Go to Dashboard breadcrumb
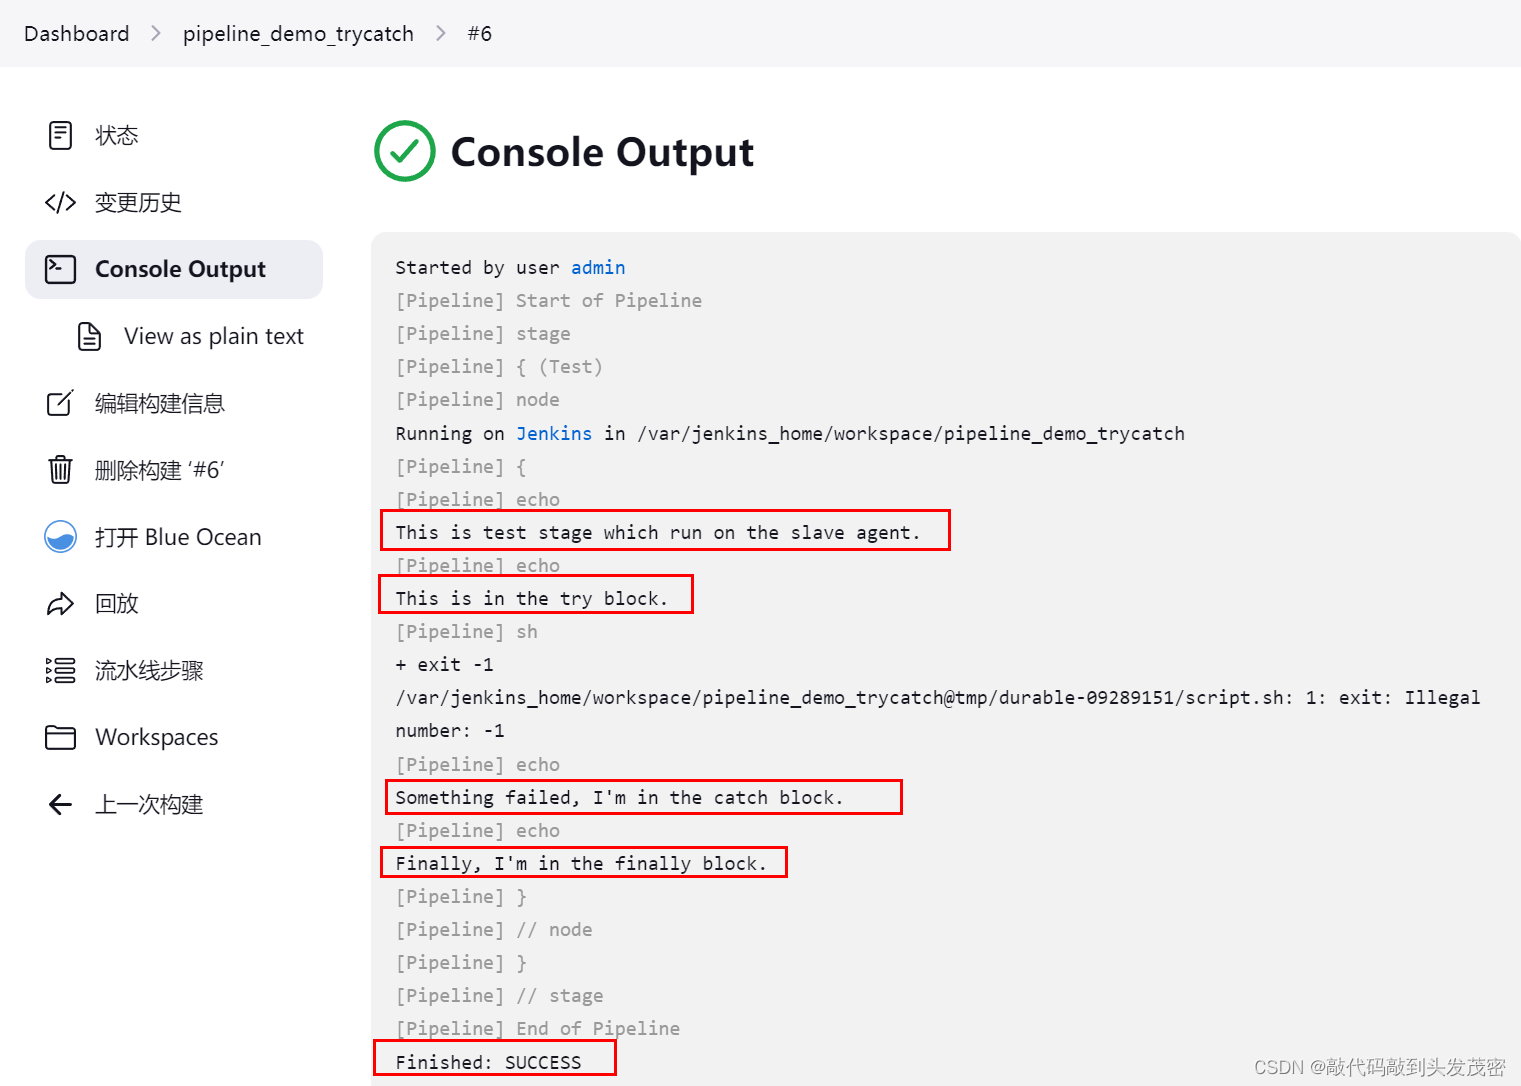This screenshot has width=1521, height=1086. [x=77, y=33]
